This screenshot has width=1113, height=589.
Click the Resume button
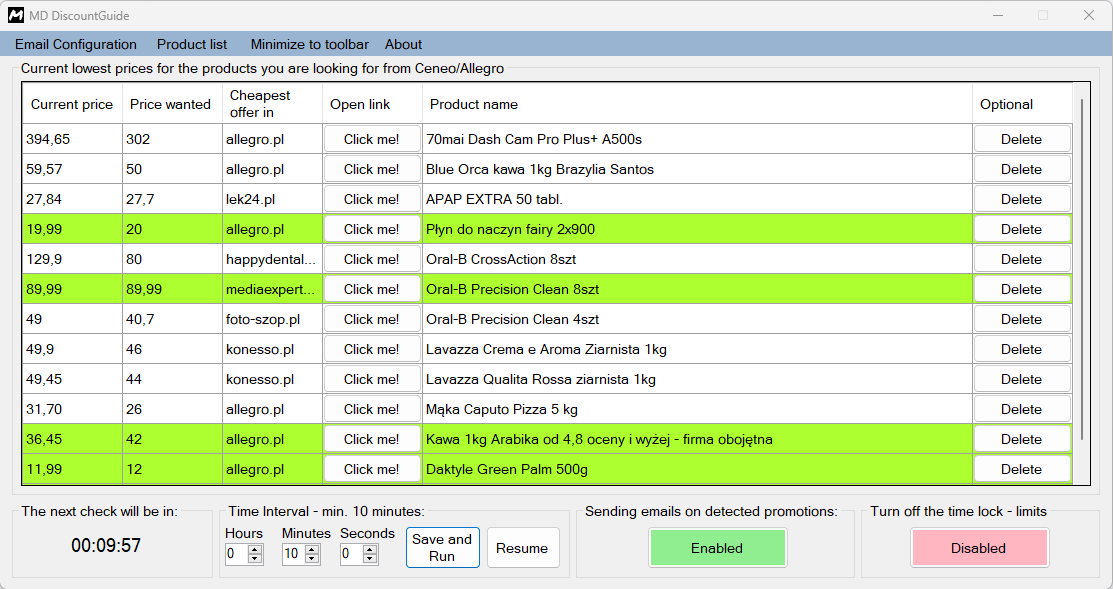(522, 548)
